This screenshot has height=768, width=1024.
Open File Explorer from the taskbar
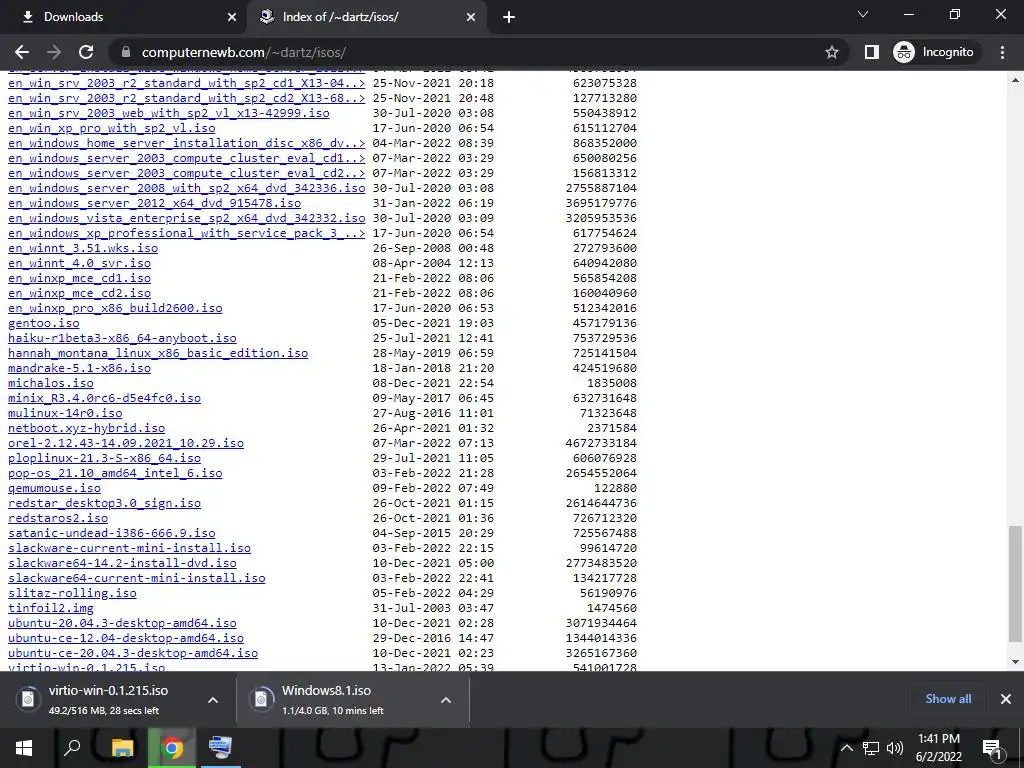122,748
